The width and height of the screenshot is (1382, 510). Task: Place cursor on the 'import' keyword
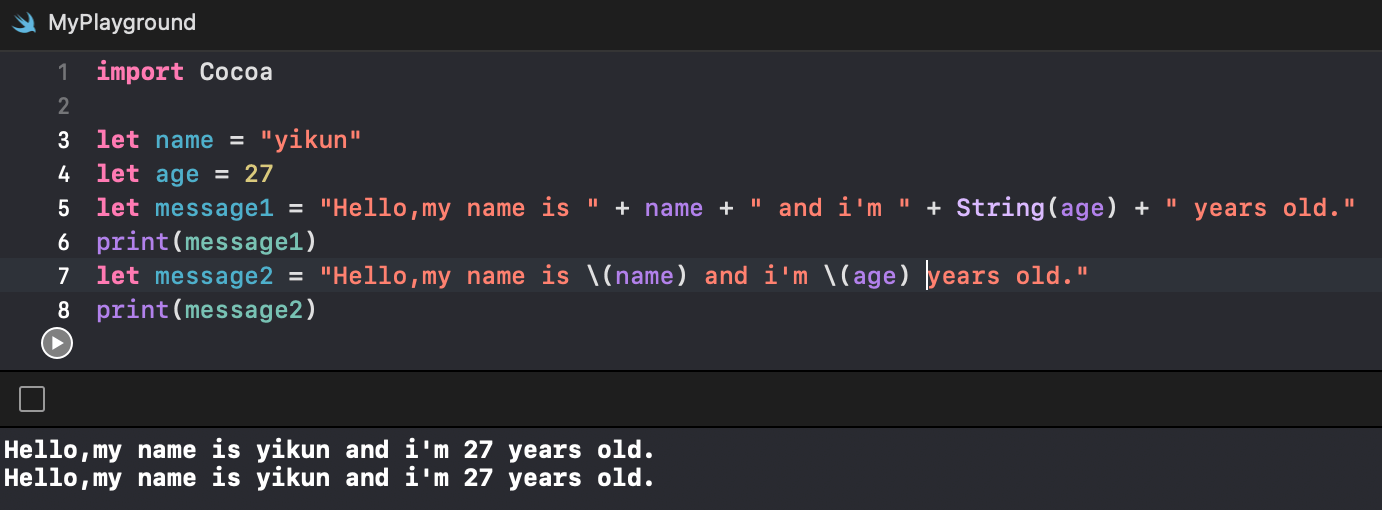click(x=140, y=72)
